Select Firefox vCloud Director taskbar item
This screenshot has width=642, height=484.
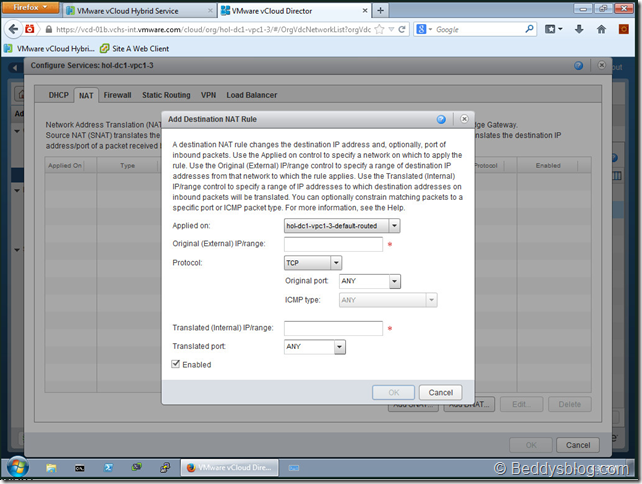pos(230,468)
